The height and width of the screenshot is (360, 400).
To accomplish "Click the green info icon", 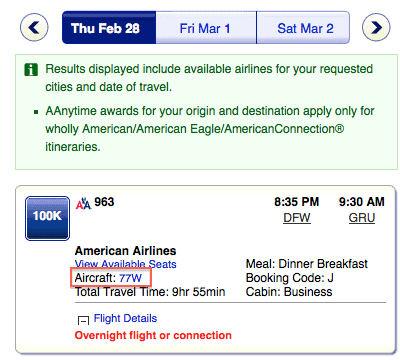I will (31, 70).
